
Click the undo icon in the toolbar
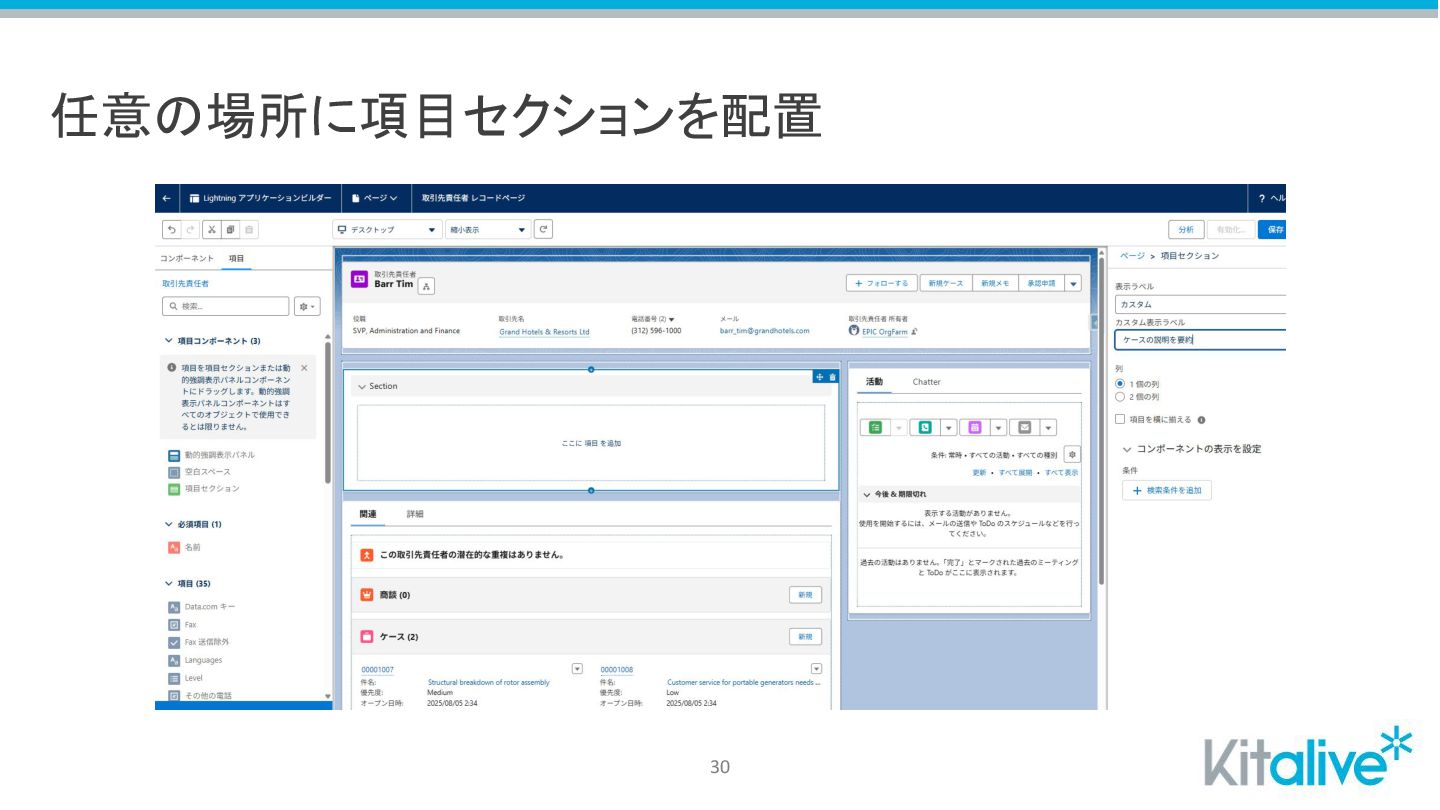[x=172, y=229]
